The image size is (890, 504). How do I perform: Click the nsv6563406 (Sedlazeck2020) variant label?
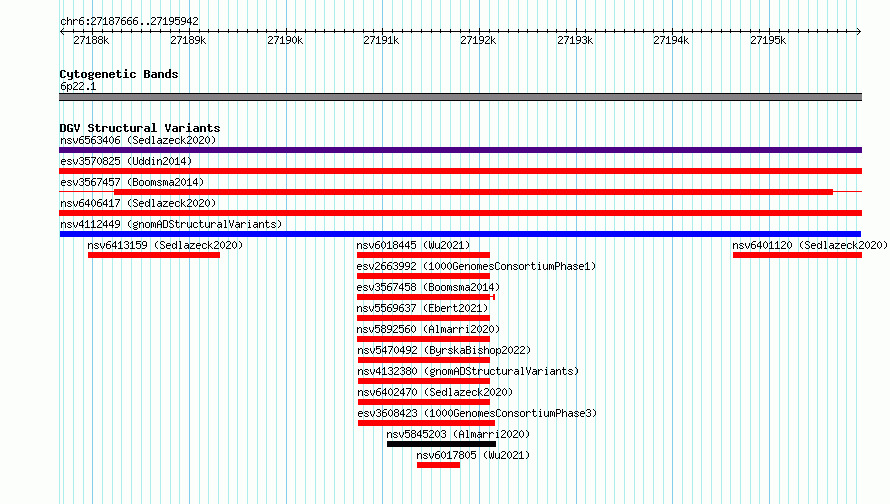pyautogui.click(x=138, y=140)
